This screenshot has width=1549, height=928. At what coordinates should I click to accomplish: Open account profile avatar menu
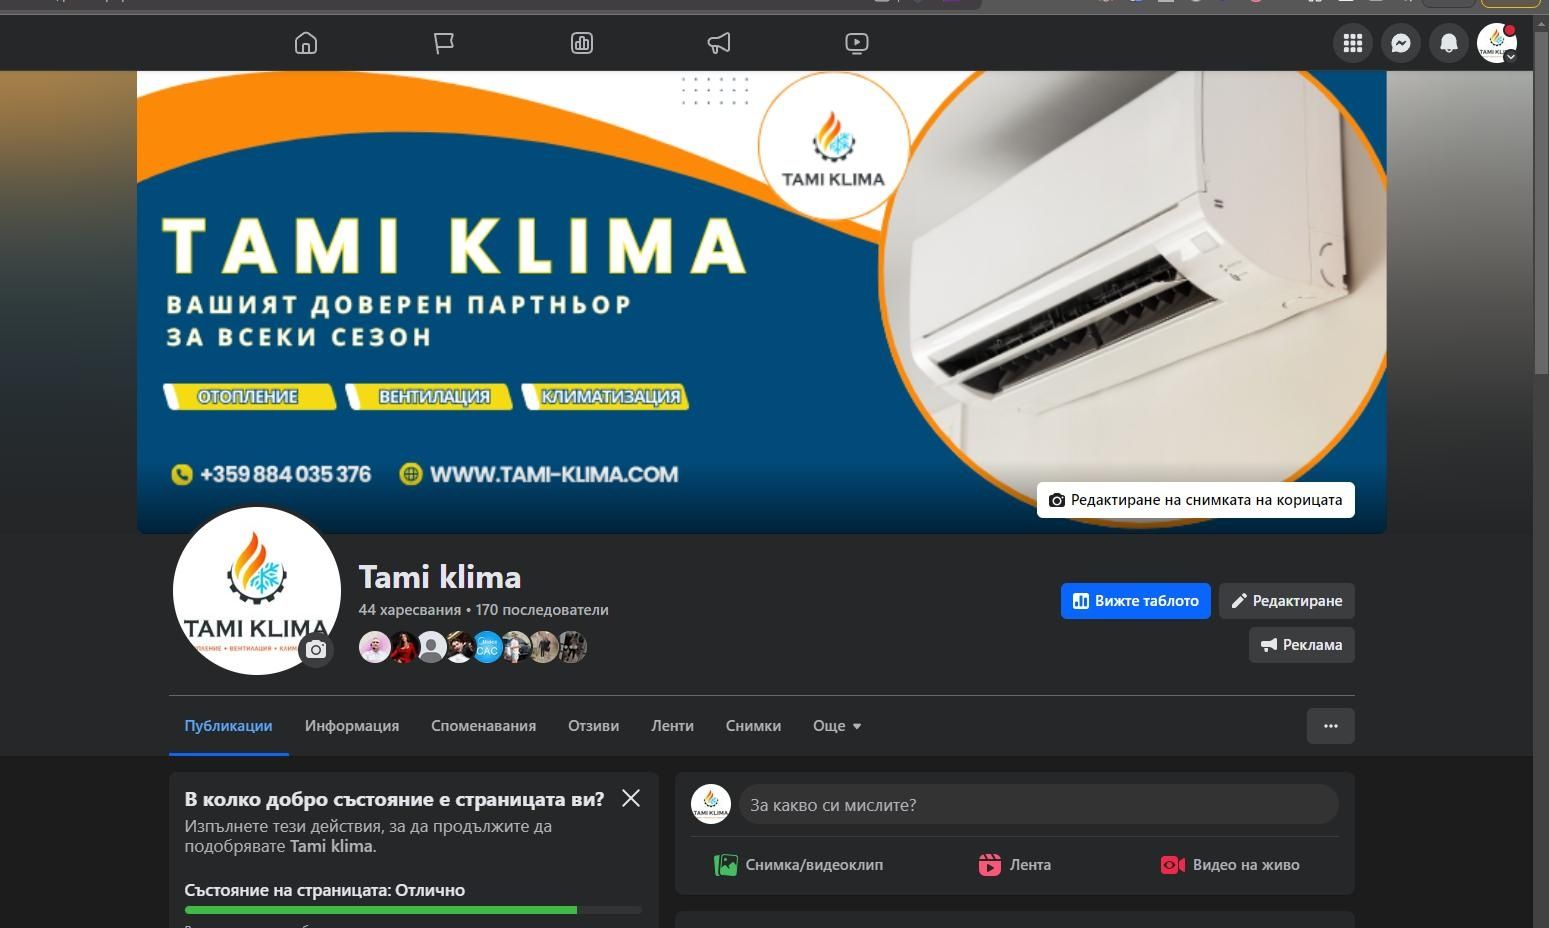click(x=1497, y=43)
